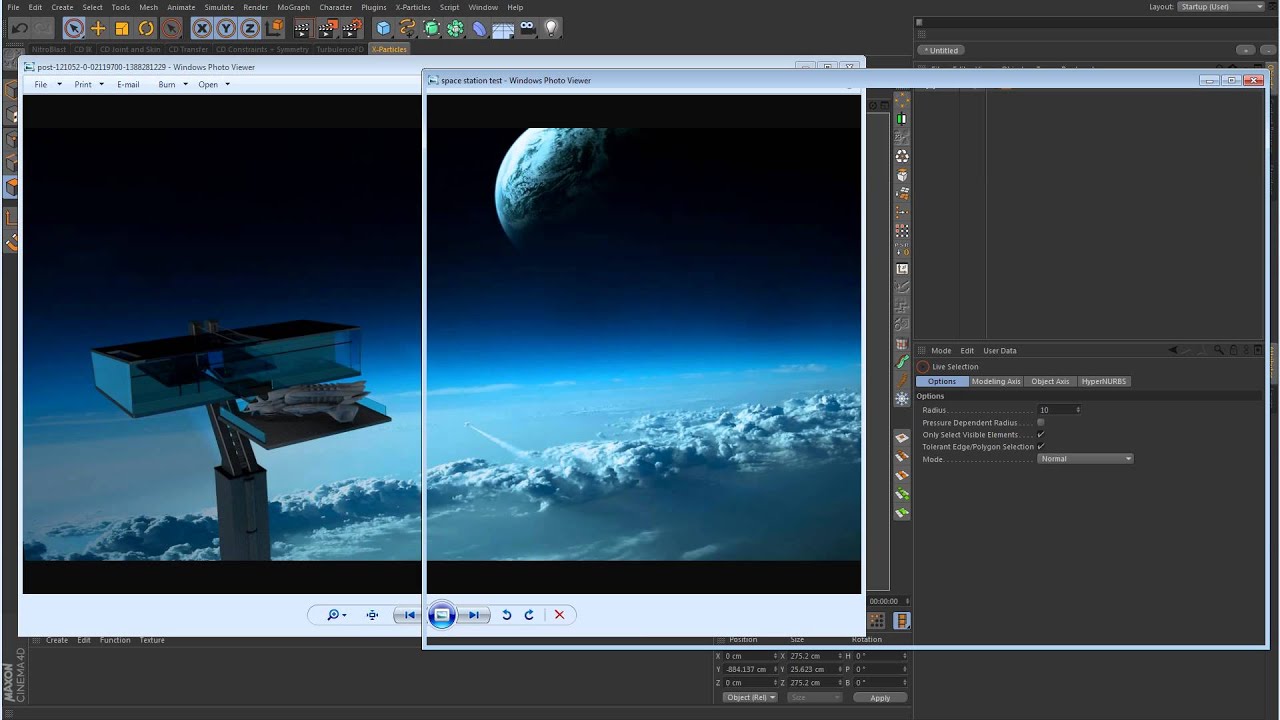The image size is (1280, 720).
Task: Open the Script menu
Action: 450,7
